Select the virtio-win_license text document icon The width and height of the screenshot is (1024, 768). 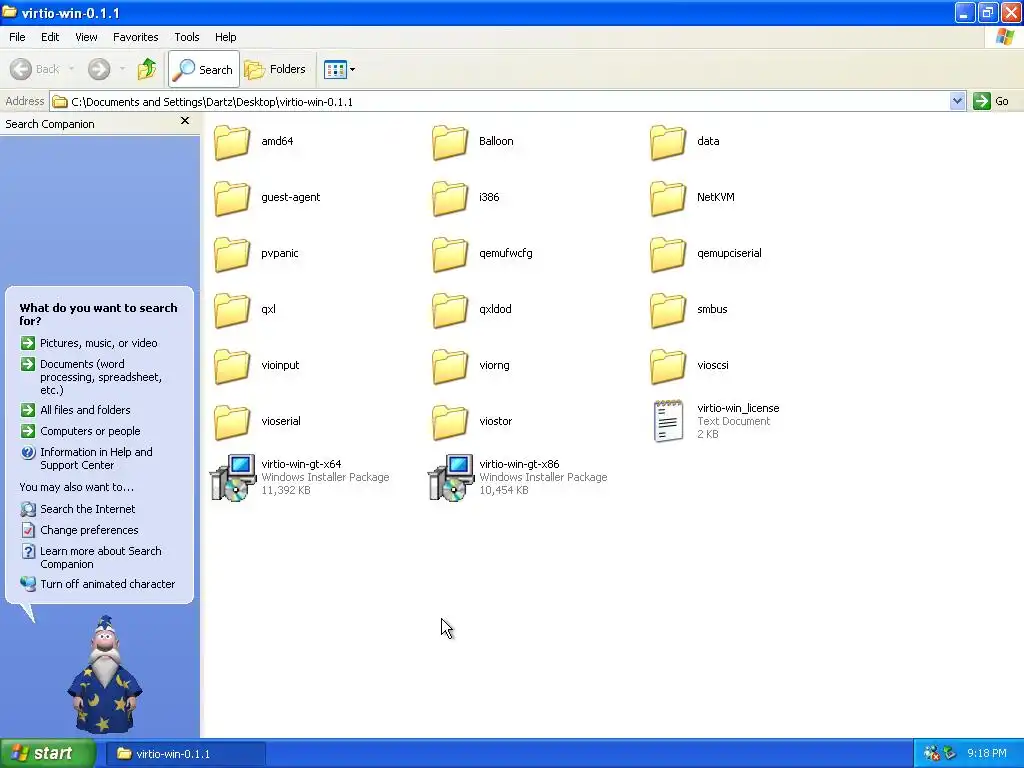[668, 421]
